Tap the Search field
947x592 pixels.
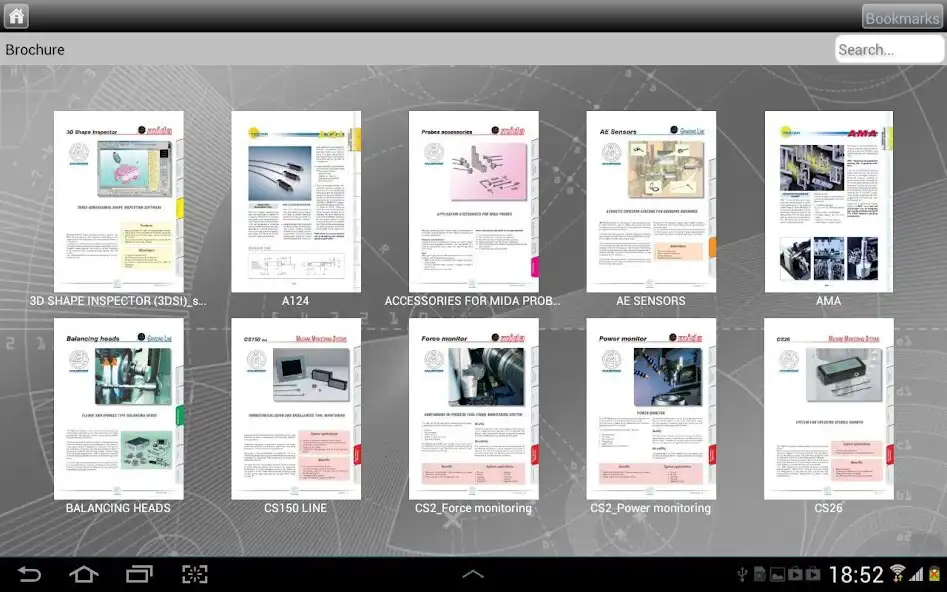[889, 48]
